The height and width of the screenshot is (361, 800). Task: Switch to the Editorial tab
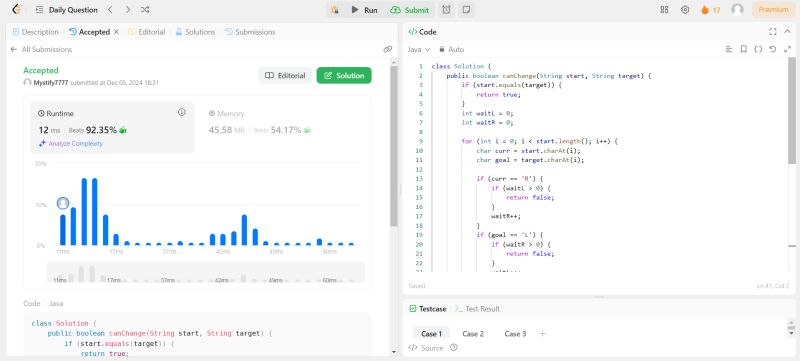[147, 32]
